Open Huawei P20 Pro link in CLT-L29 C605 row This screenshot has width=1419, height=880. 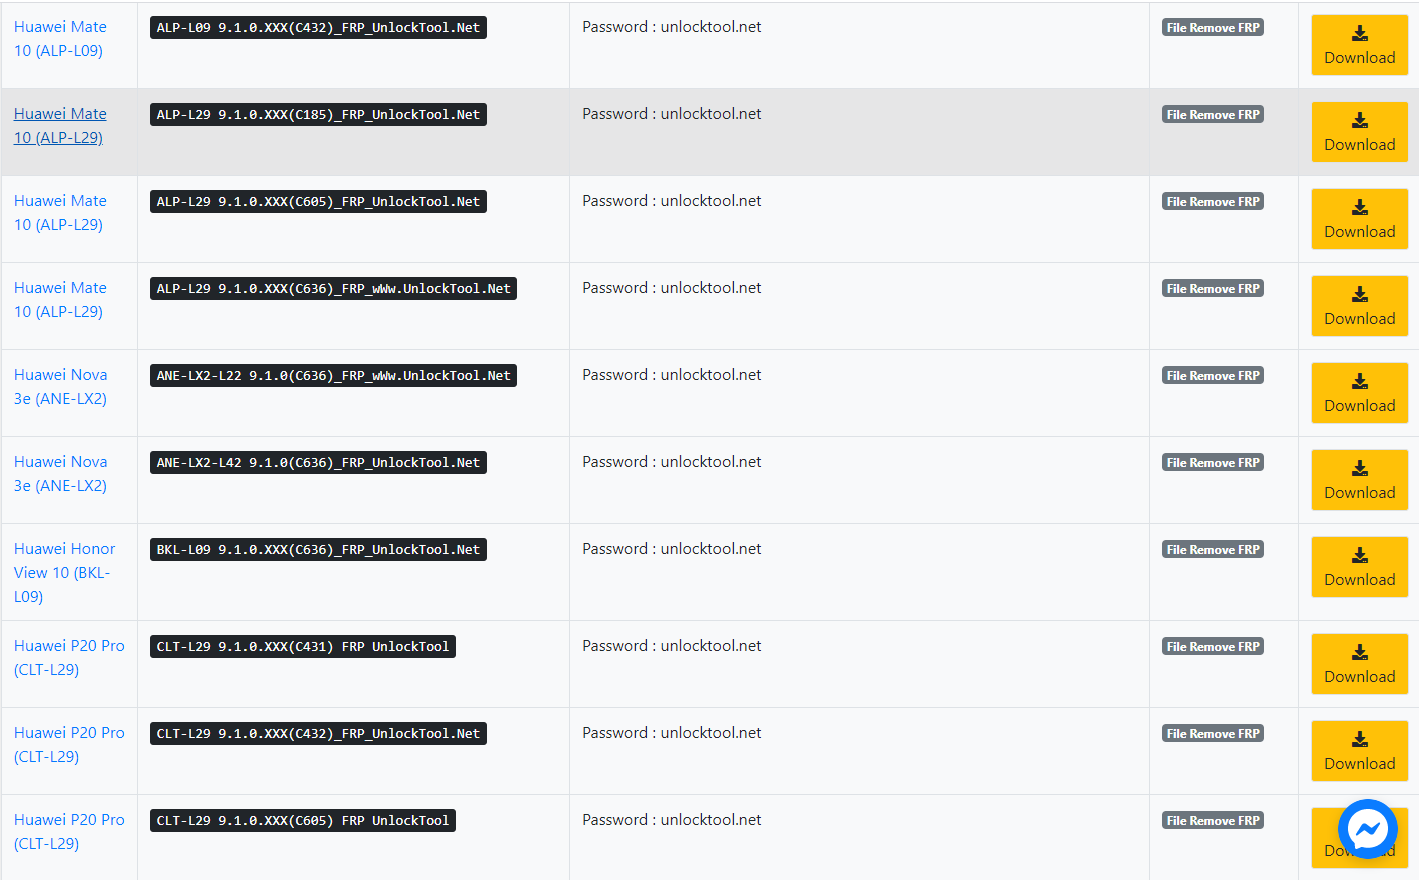click(x=69, y=832)
